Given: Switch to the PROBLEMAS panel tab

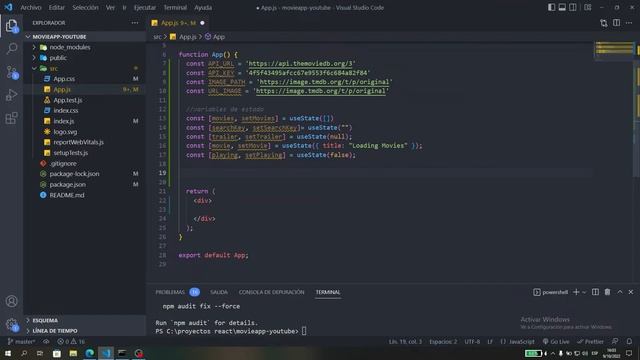Looking at the screenshot, I should point(170,292).
